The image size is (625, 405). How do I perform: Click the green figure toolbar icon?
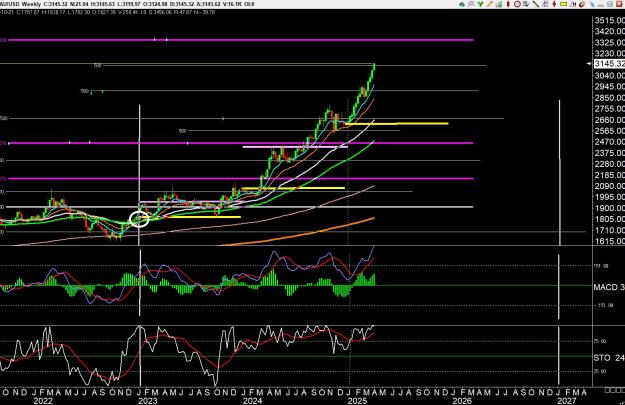(x=499, y=4)
